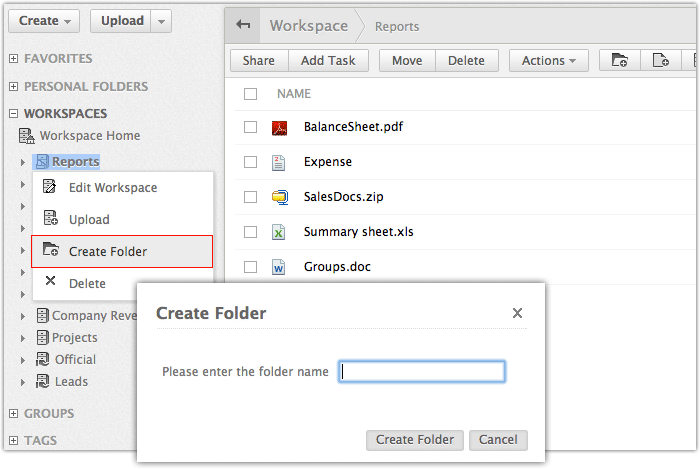
Task: Click the Leads workspace icon
Action: click(42, 381)
